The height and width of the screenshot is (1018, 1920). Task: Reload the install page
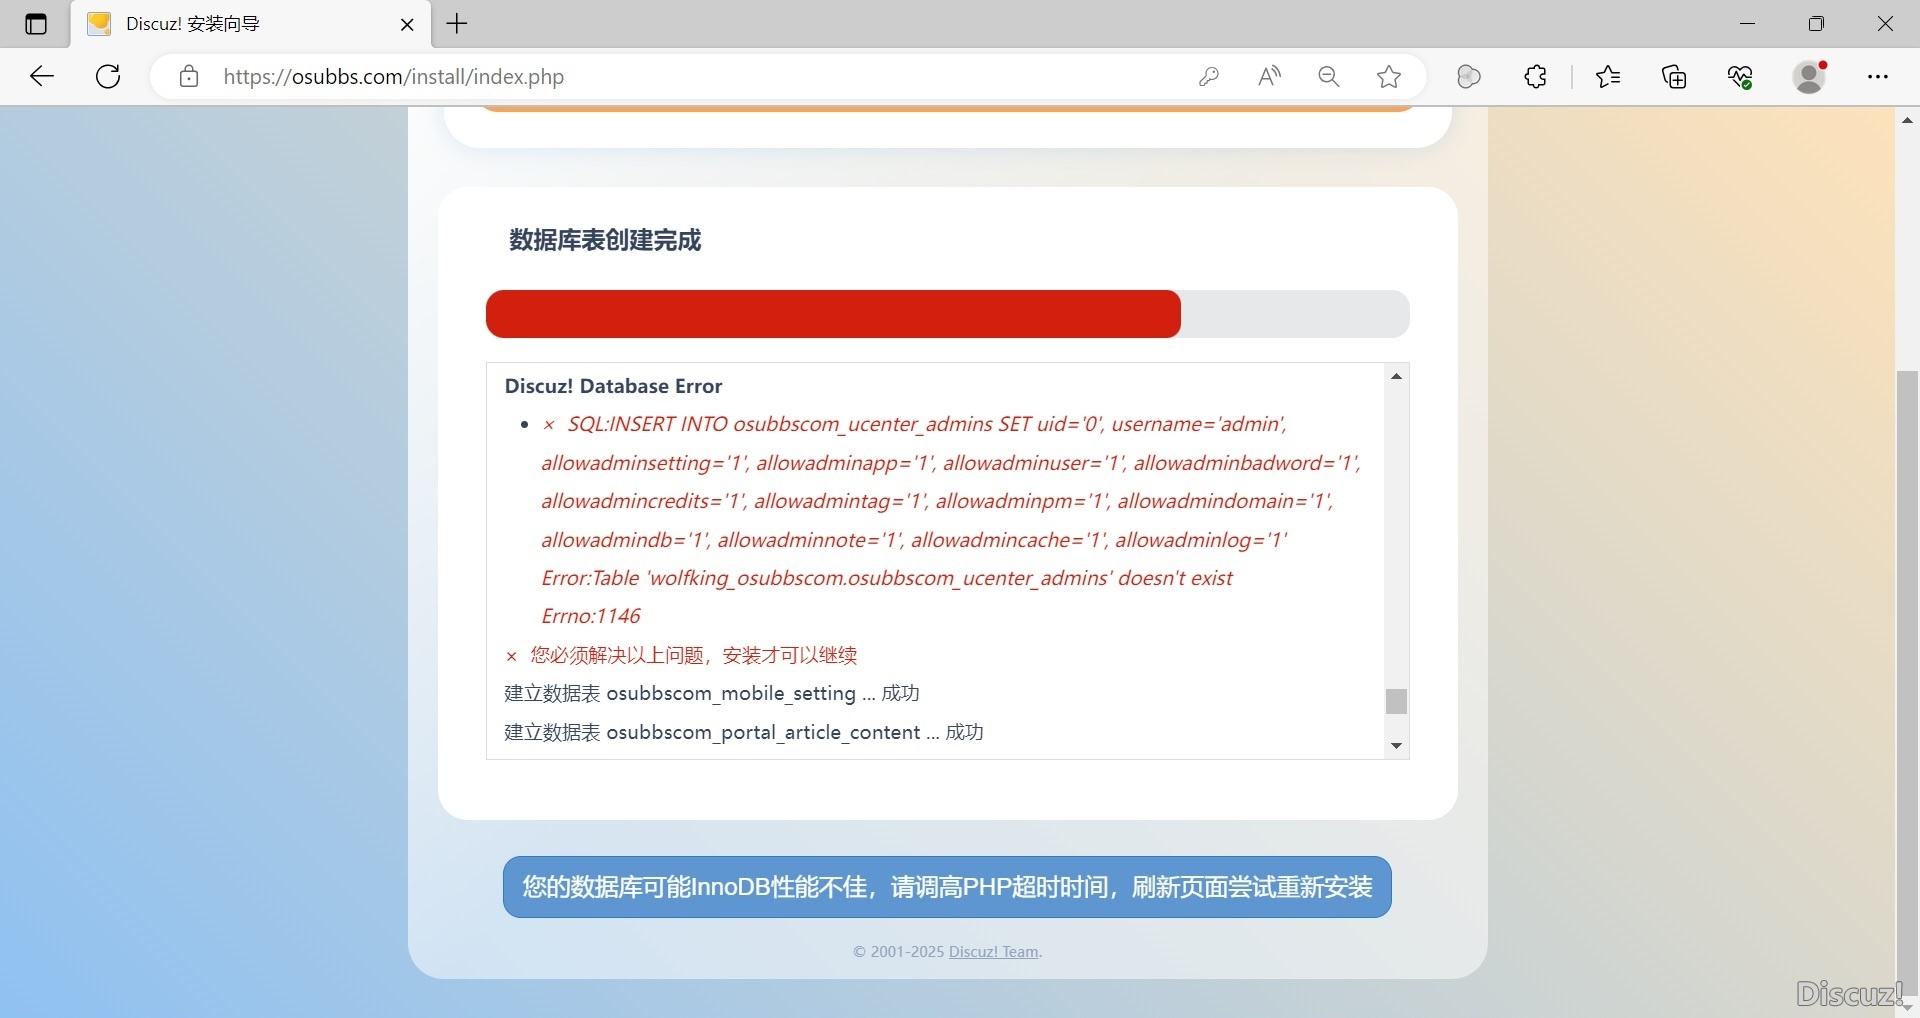coord(108,77)
